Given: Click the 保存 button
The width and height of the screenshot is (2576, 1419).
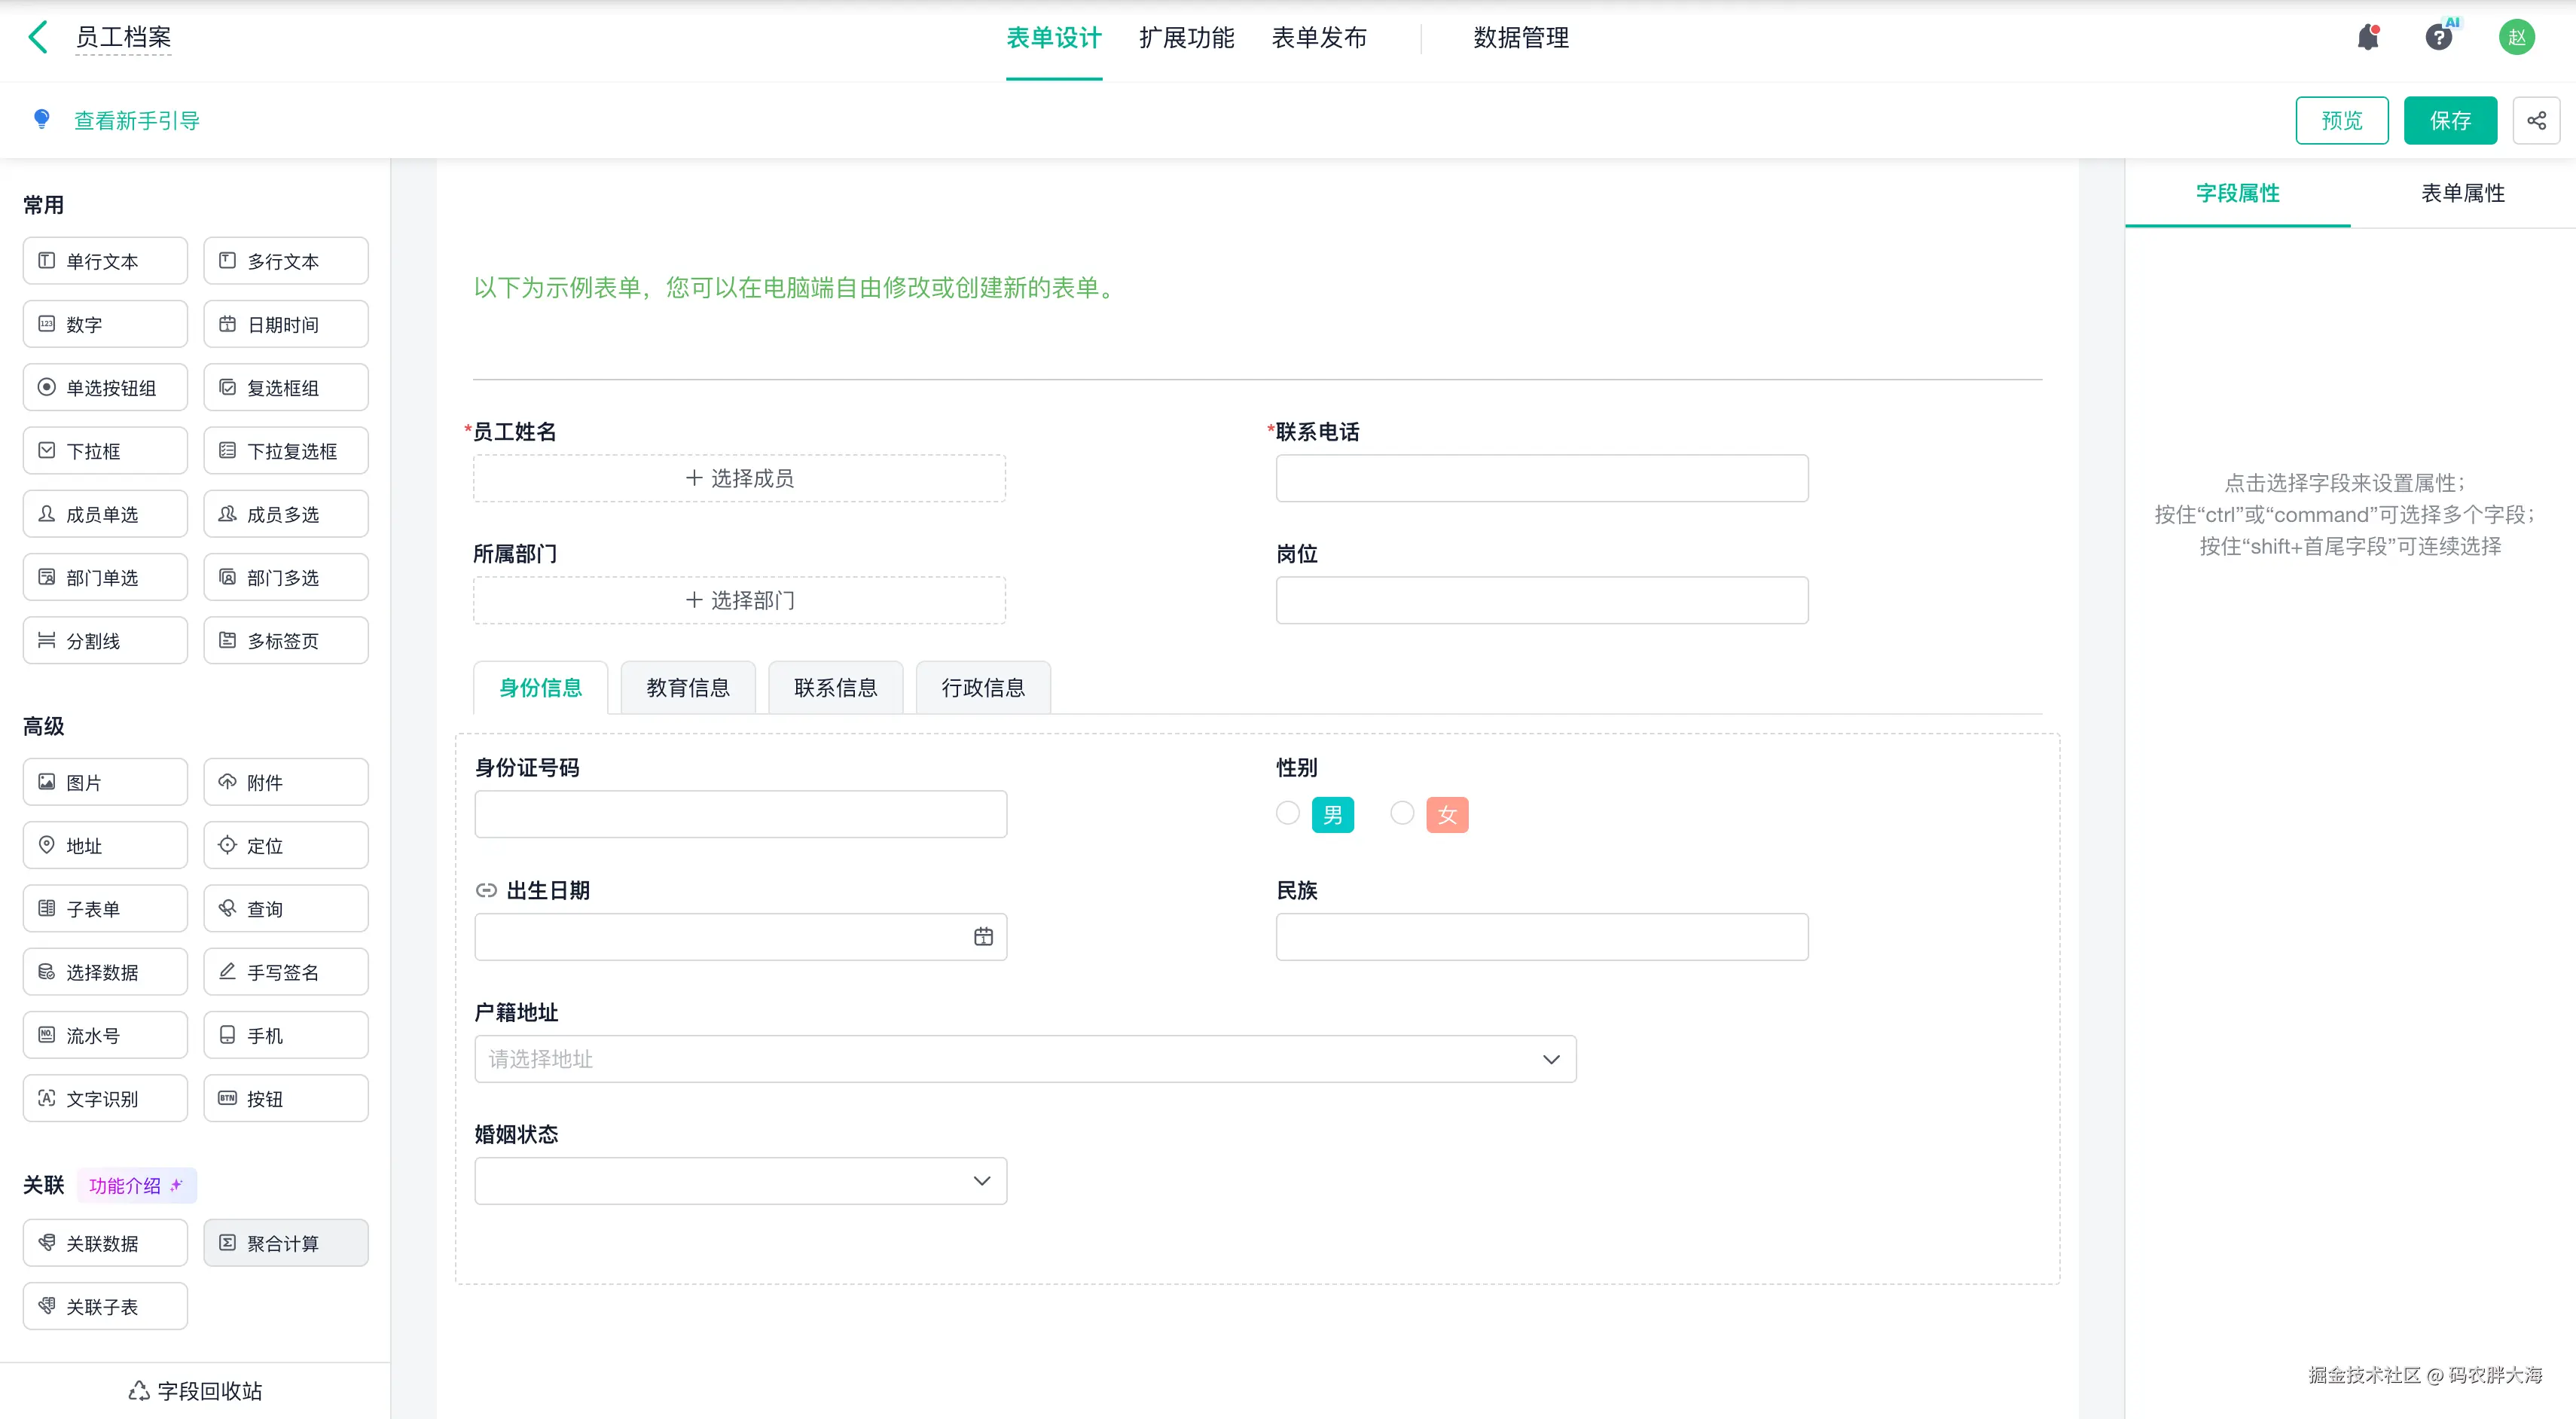Looking at the screenshot, I should 2449,121.
